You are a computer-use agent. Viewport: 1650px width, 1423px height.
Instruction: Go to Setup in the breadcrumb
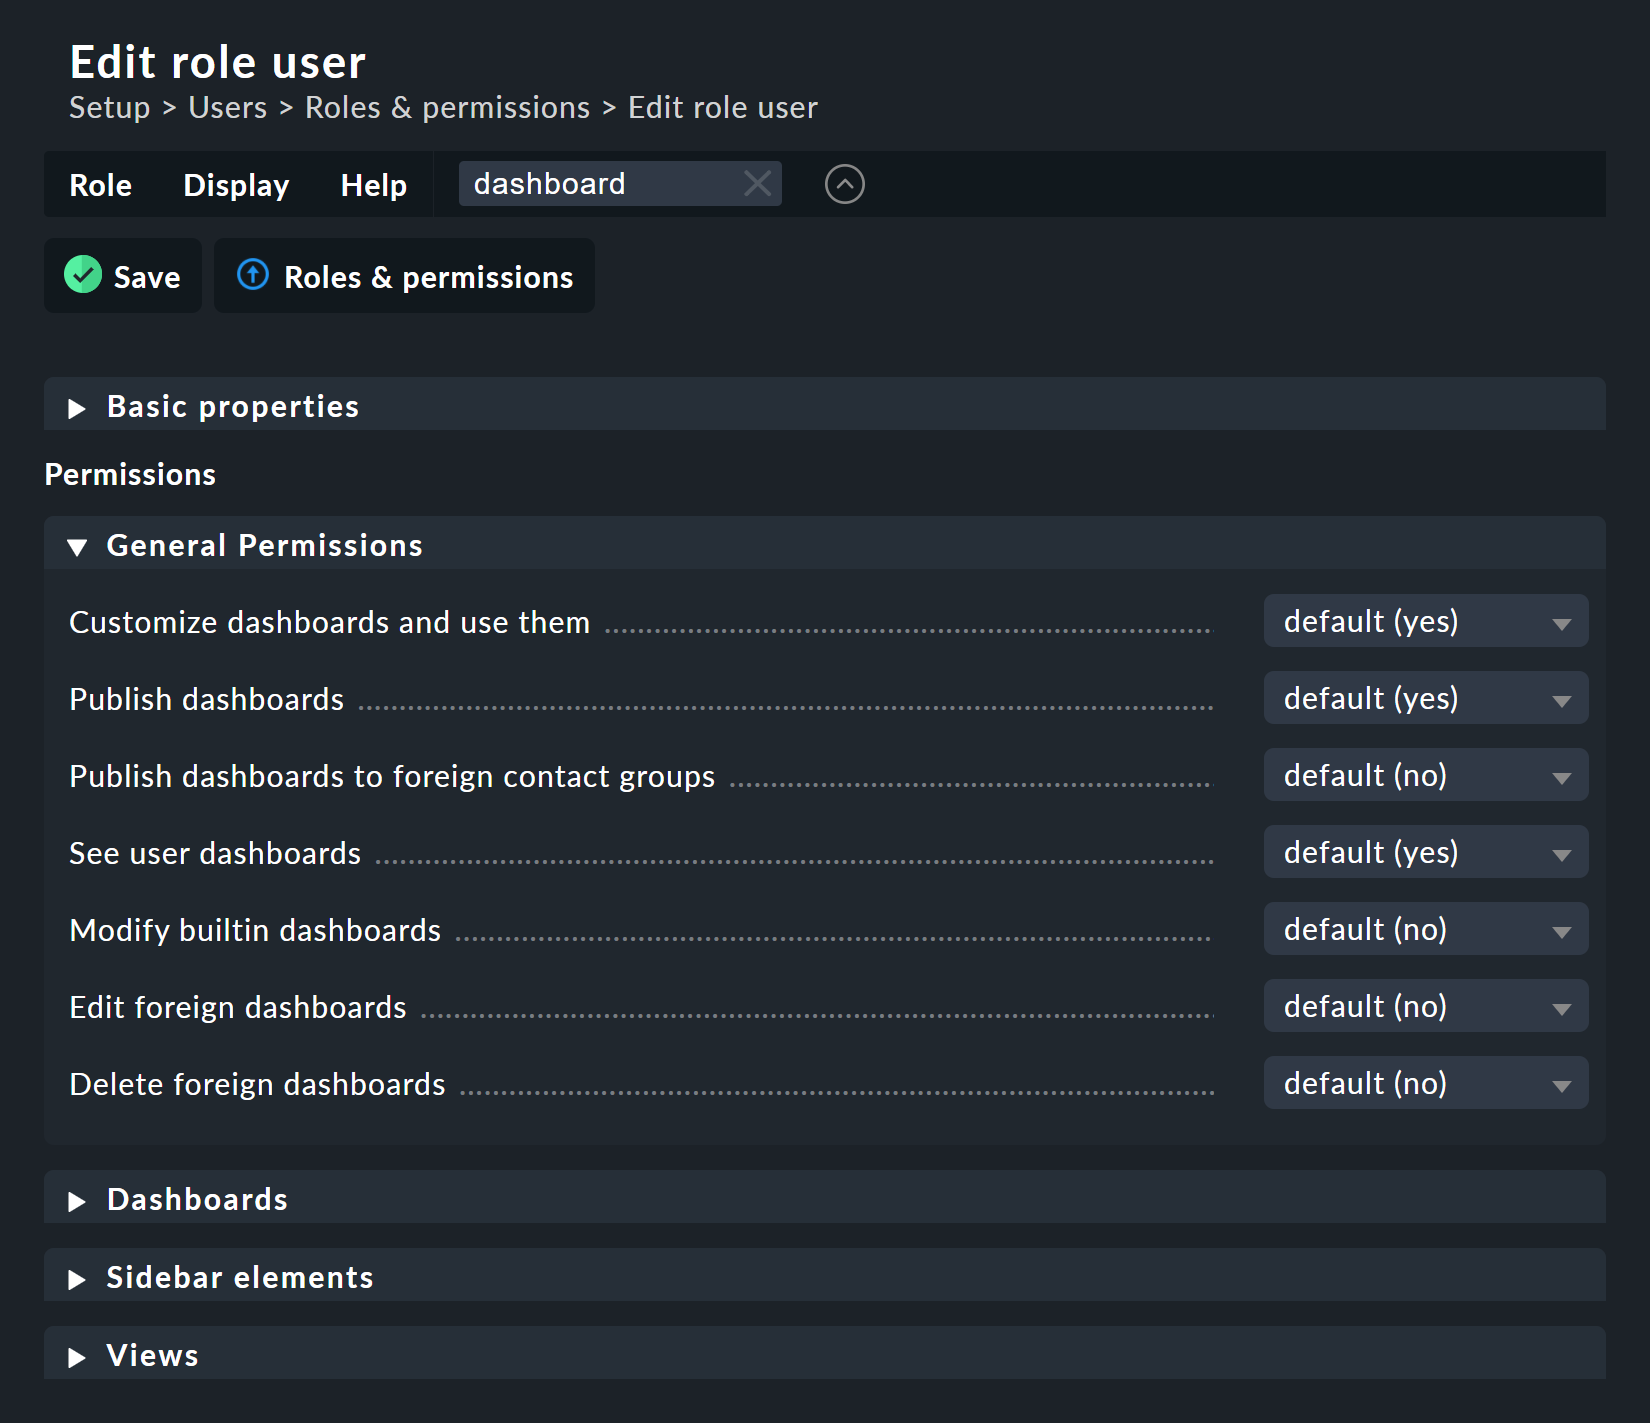pos(110,107)
